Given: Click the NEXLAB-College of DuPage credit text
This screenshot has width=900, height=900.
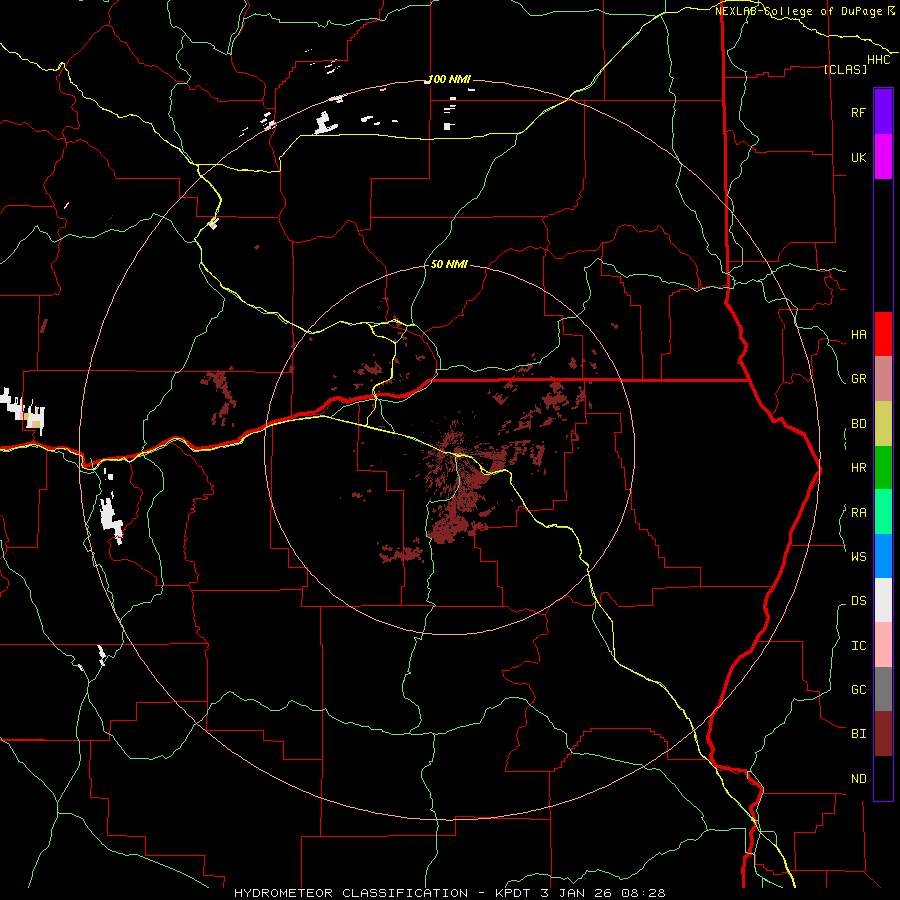Looking at the screenshot, I should (x=804, y=11).
